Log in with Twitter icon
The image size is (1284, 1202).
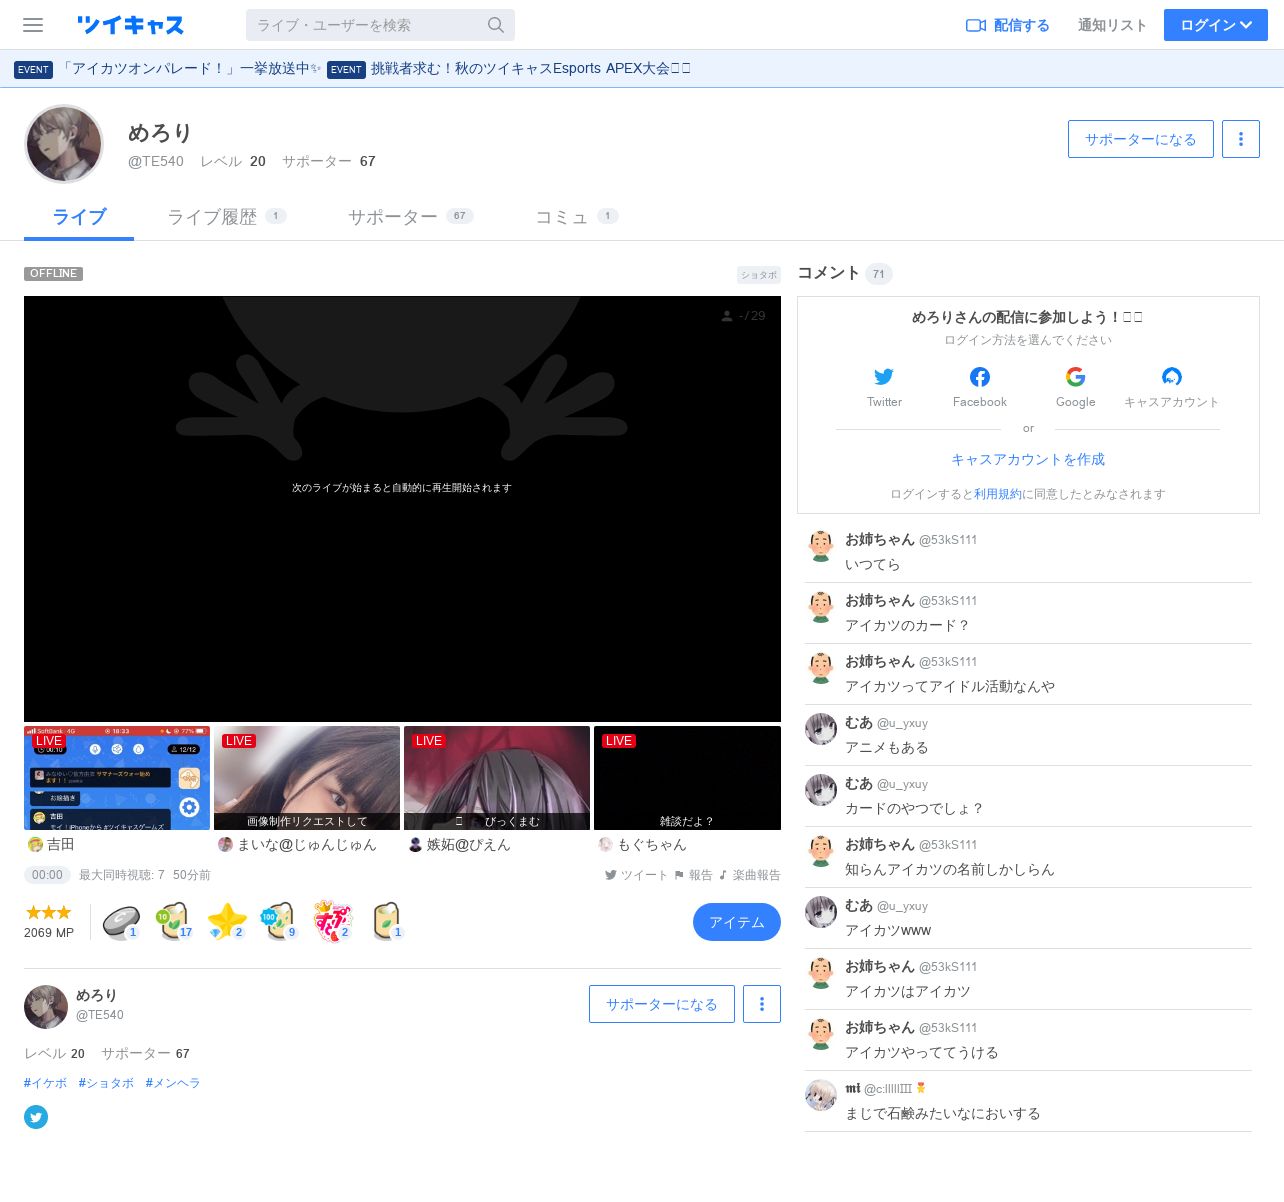click(x=884, y=377)
